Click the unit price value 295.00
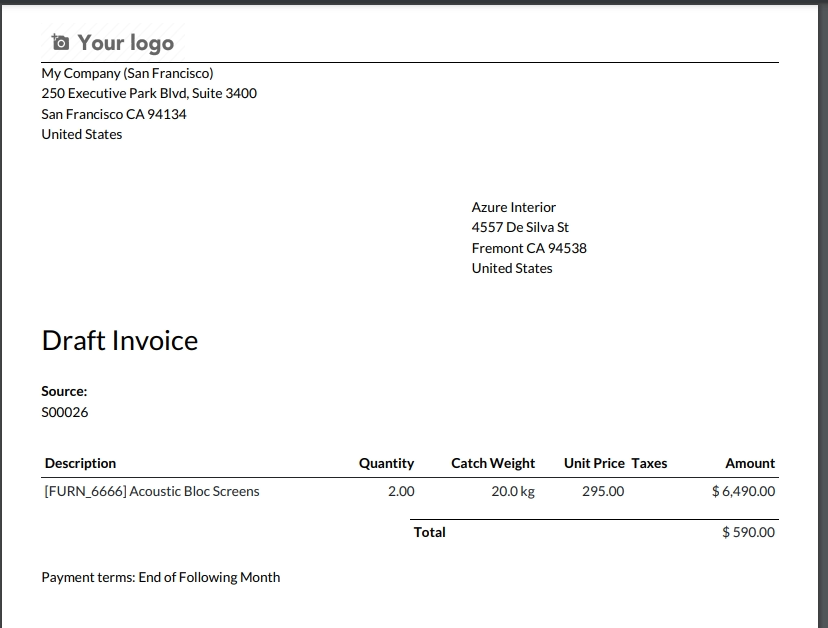The image size is (828, 628). pos(603,491)
